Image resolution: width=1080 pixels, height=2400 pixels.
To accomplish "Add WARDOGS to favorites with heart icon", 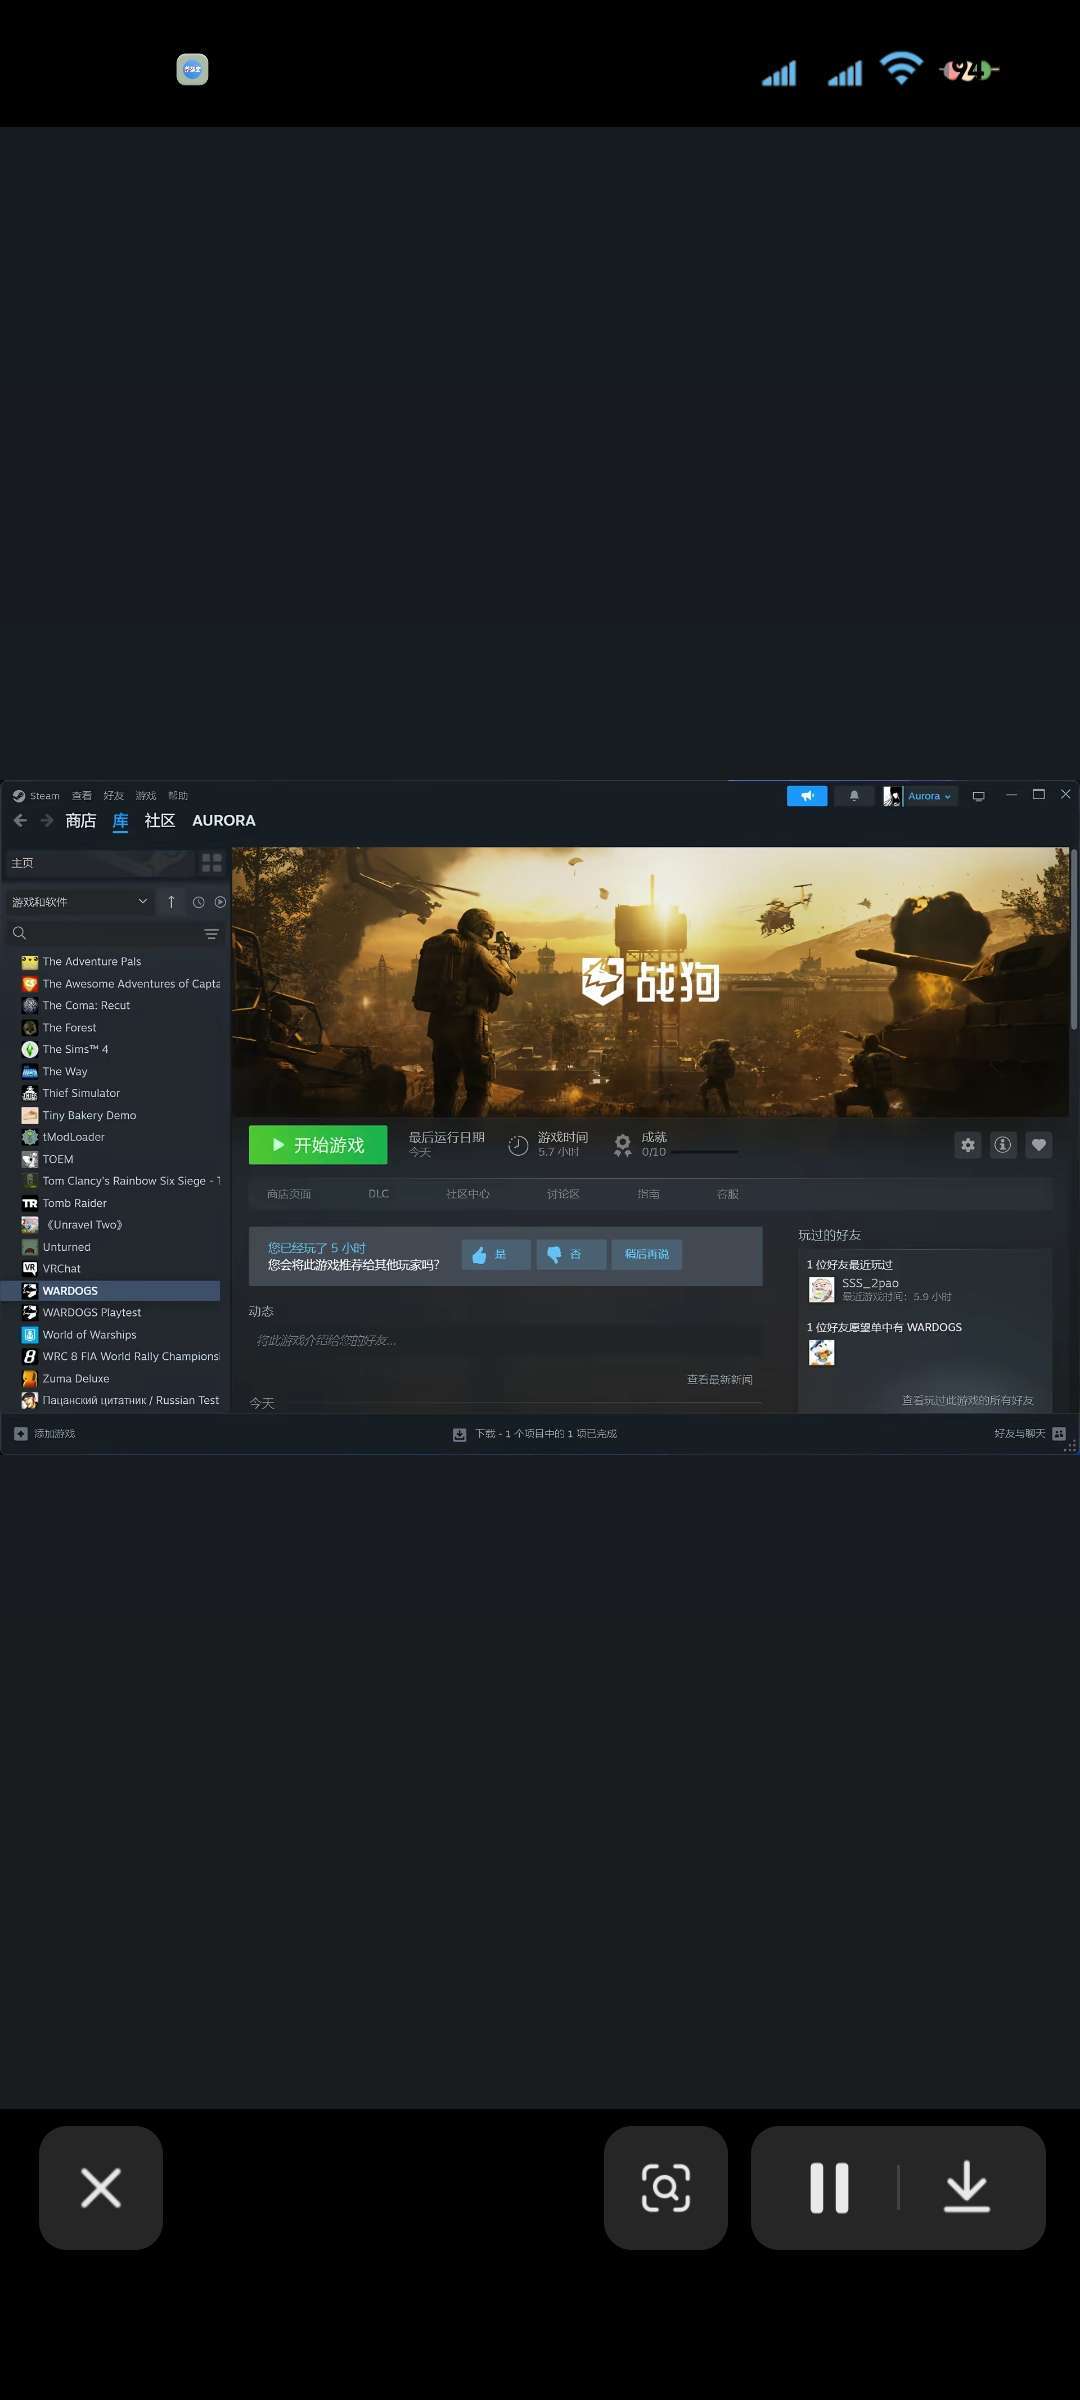I will pyautogui.click(x=1039, y=1145).
